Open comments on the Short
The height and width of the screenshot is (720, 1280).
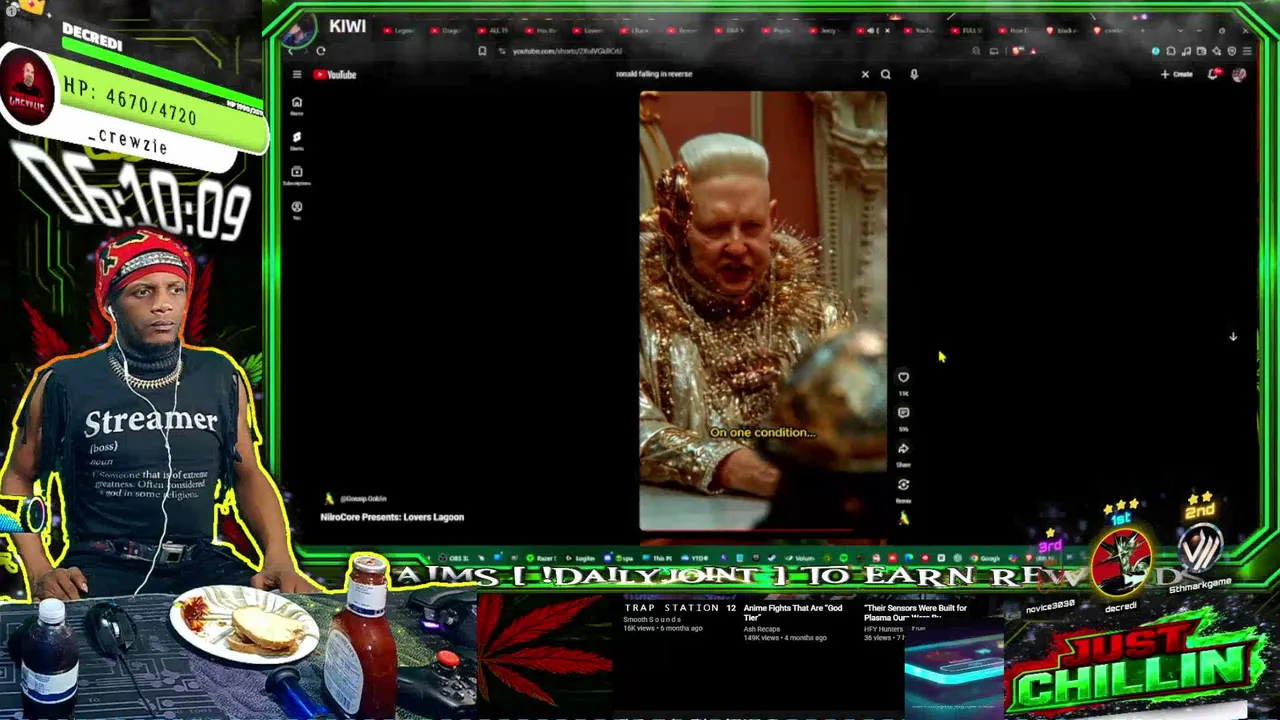tap(903, 413)
